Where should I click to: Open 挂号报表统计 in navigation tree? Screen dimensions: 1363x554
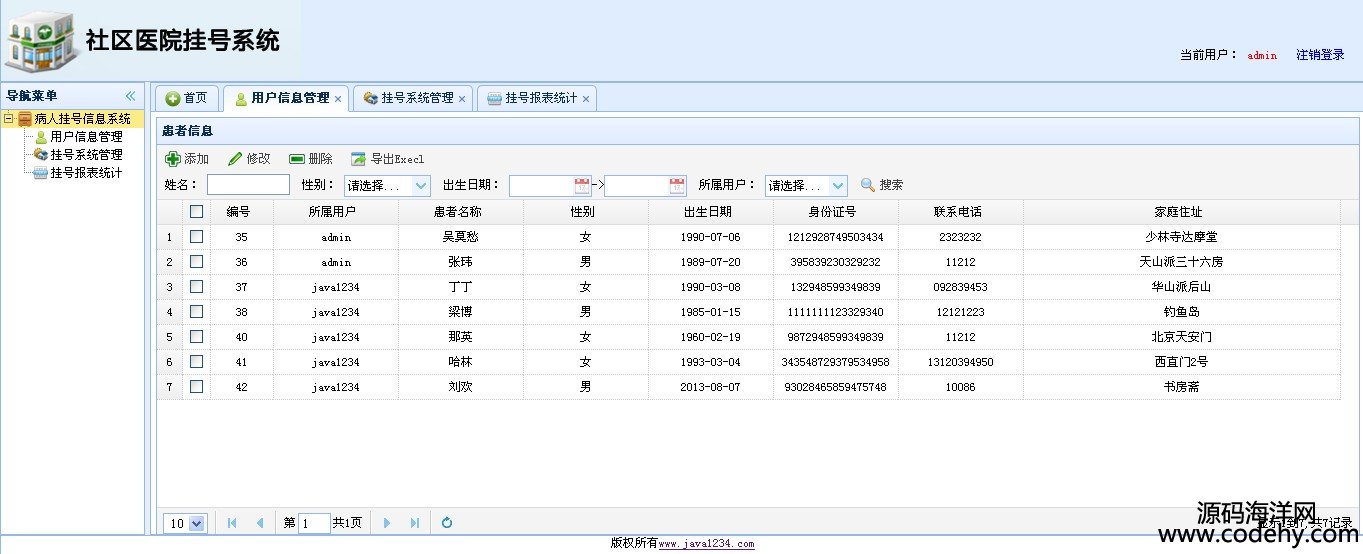(86, 173)
